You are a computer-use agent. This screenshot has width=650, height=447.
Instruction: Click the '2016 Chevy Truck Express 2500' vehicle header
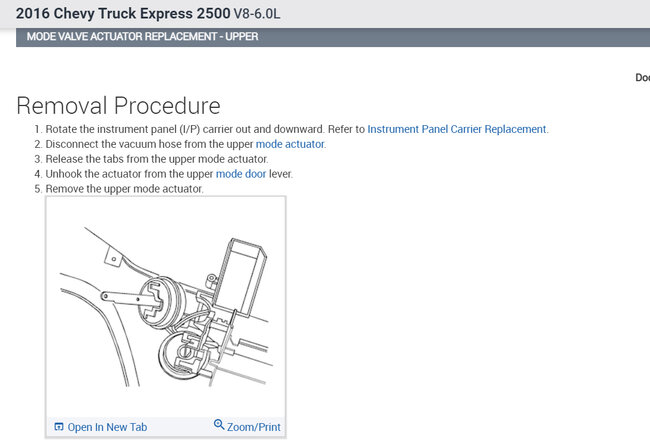coord(148,13)
